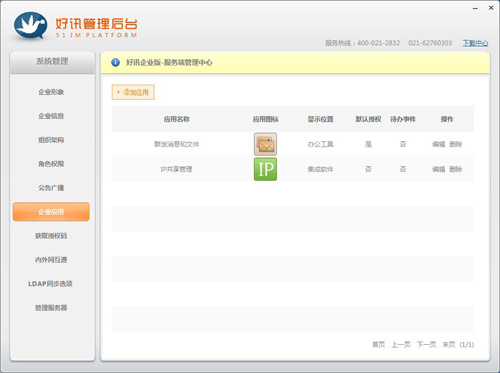Click the 好讯企业版-服务端管理中心 banner title
The height and width of the screenshot is (373, 500).
[169, 62]
